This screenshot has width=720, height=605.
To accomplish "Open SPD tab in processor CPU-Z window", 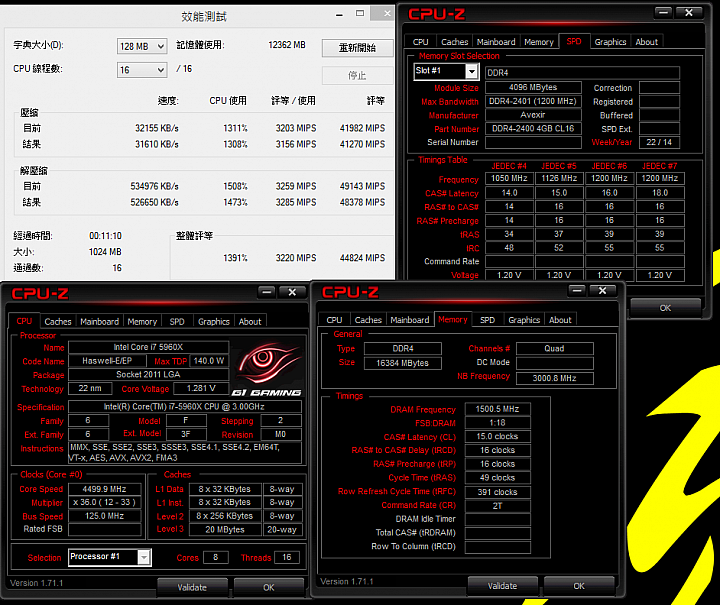I will 177,322.
